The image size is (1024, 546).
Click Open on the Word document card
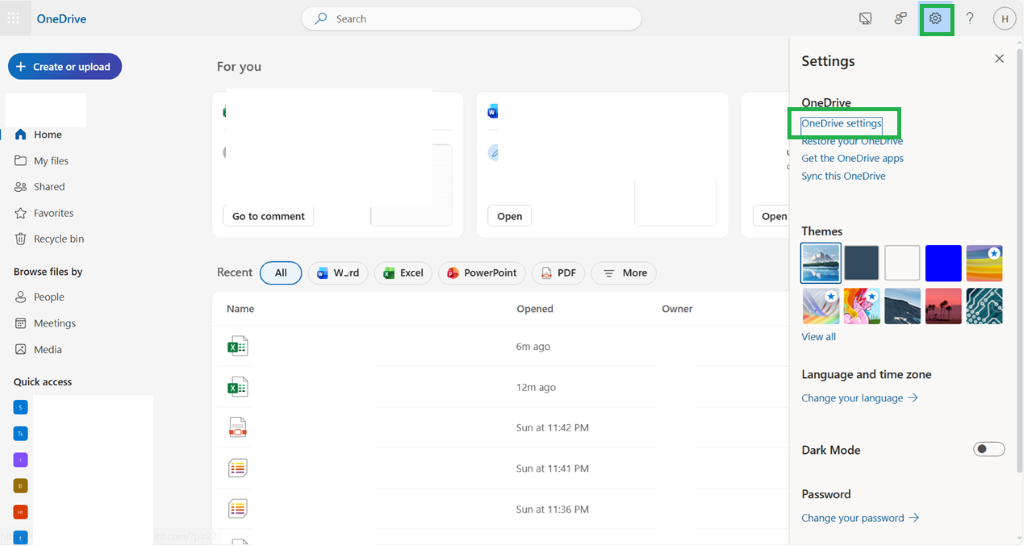(x=509, y=216)
